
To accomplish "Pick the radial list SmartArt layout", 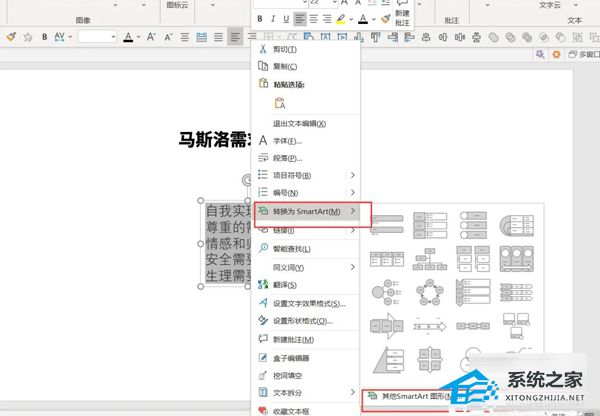I will tap(387, 292).
